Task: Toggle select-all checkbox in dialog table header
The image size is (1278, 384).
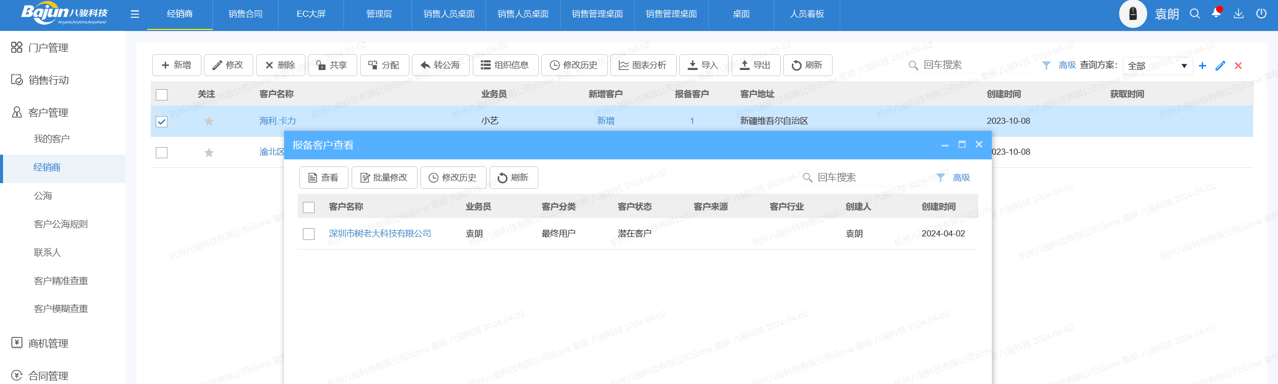Action: pos(309,207)
